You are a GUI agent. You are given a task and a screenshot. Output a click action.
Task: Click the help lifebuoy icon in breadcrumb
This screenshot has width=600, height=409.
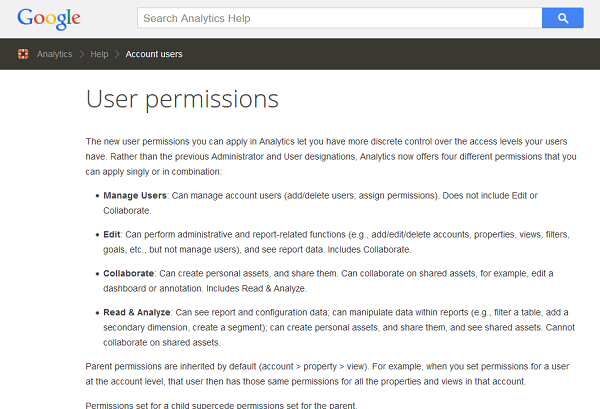pos(23,54)
